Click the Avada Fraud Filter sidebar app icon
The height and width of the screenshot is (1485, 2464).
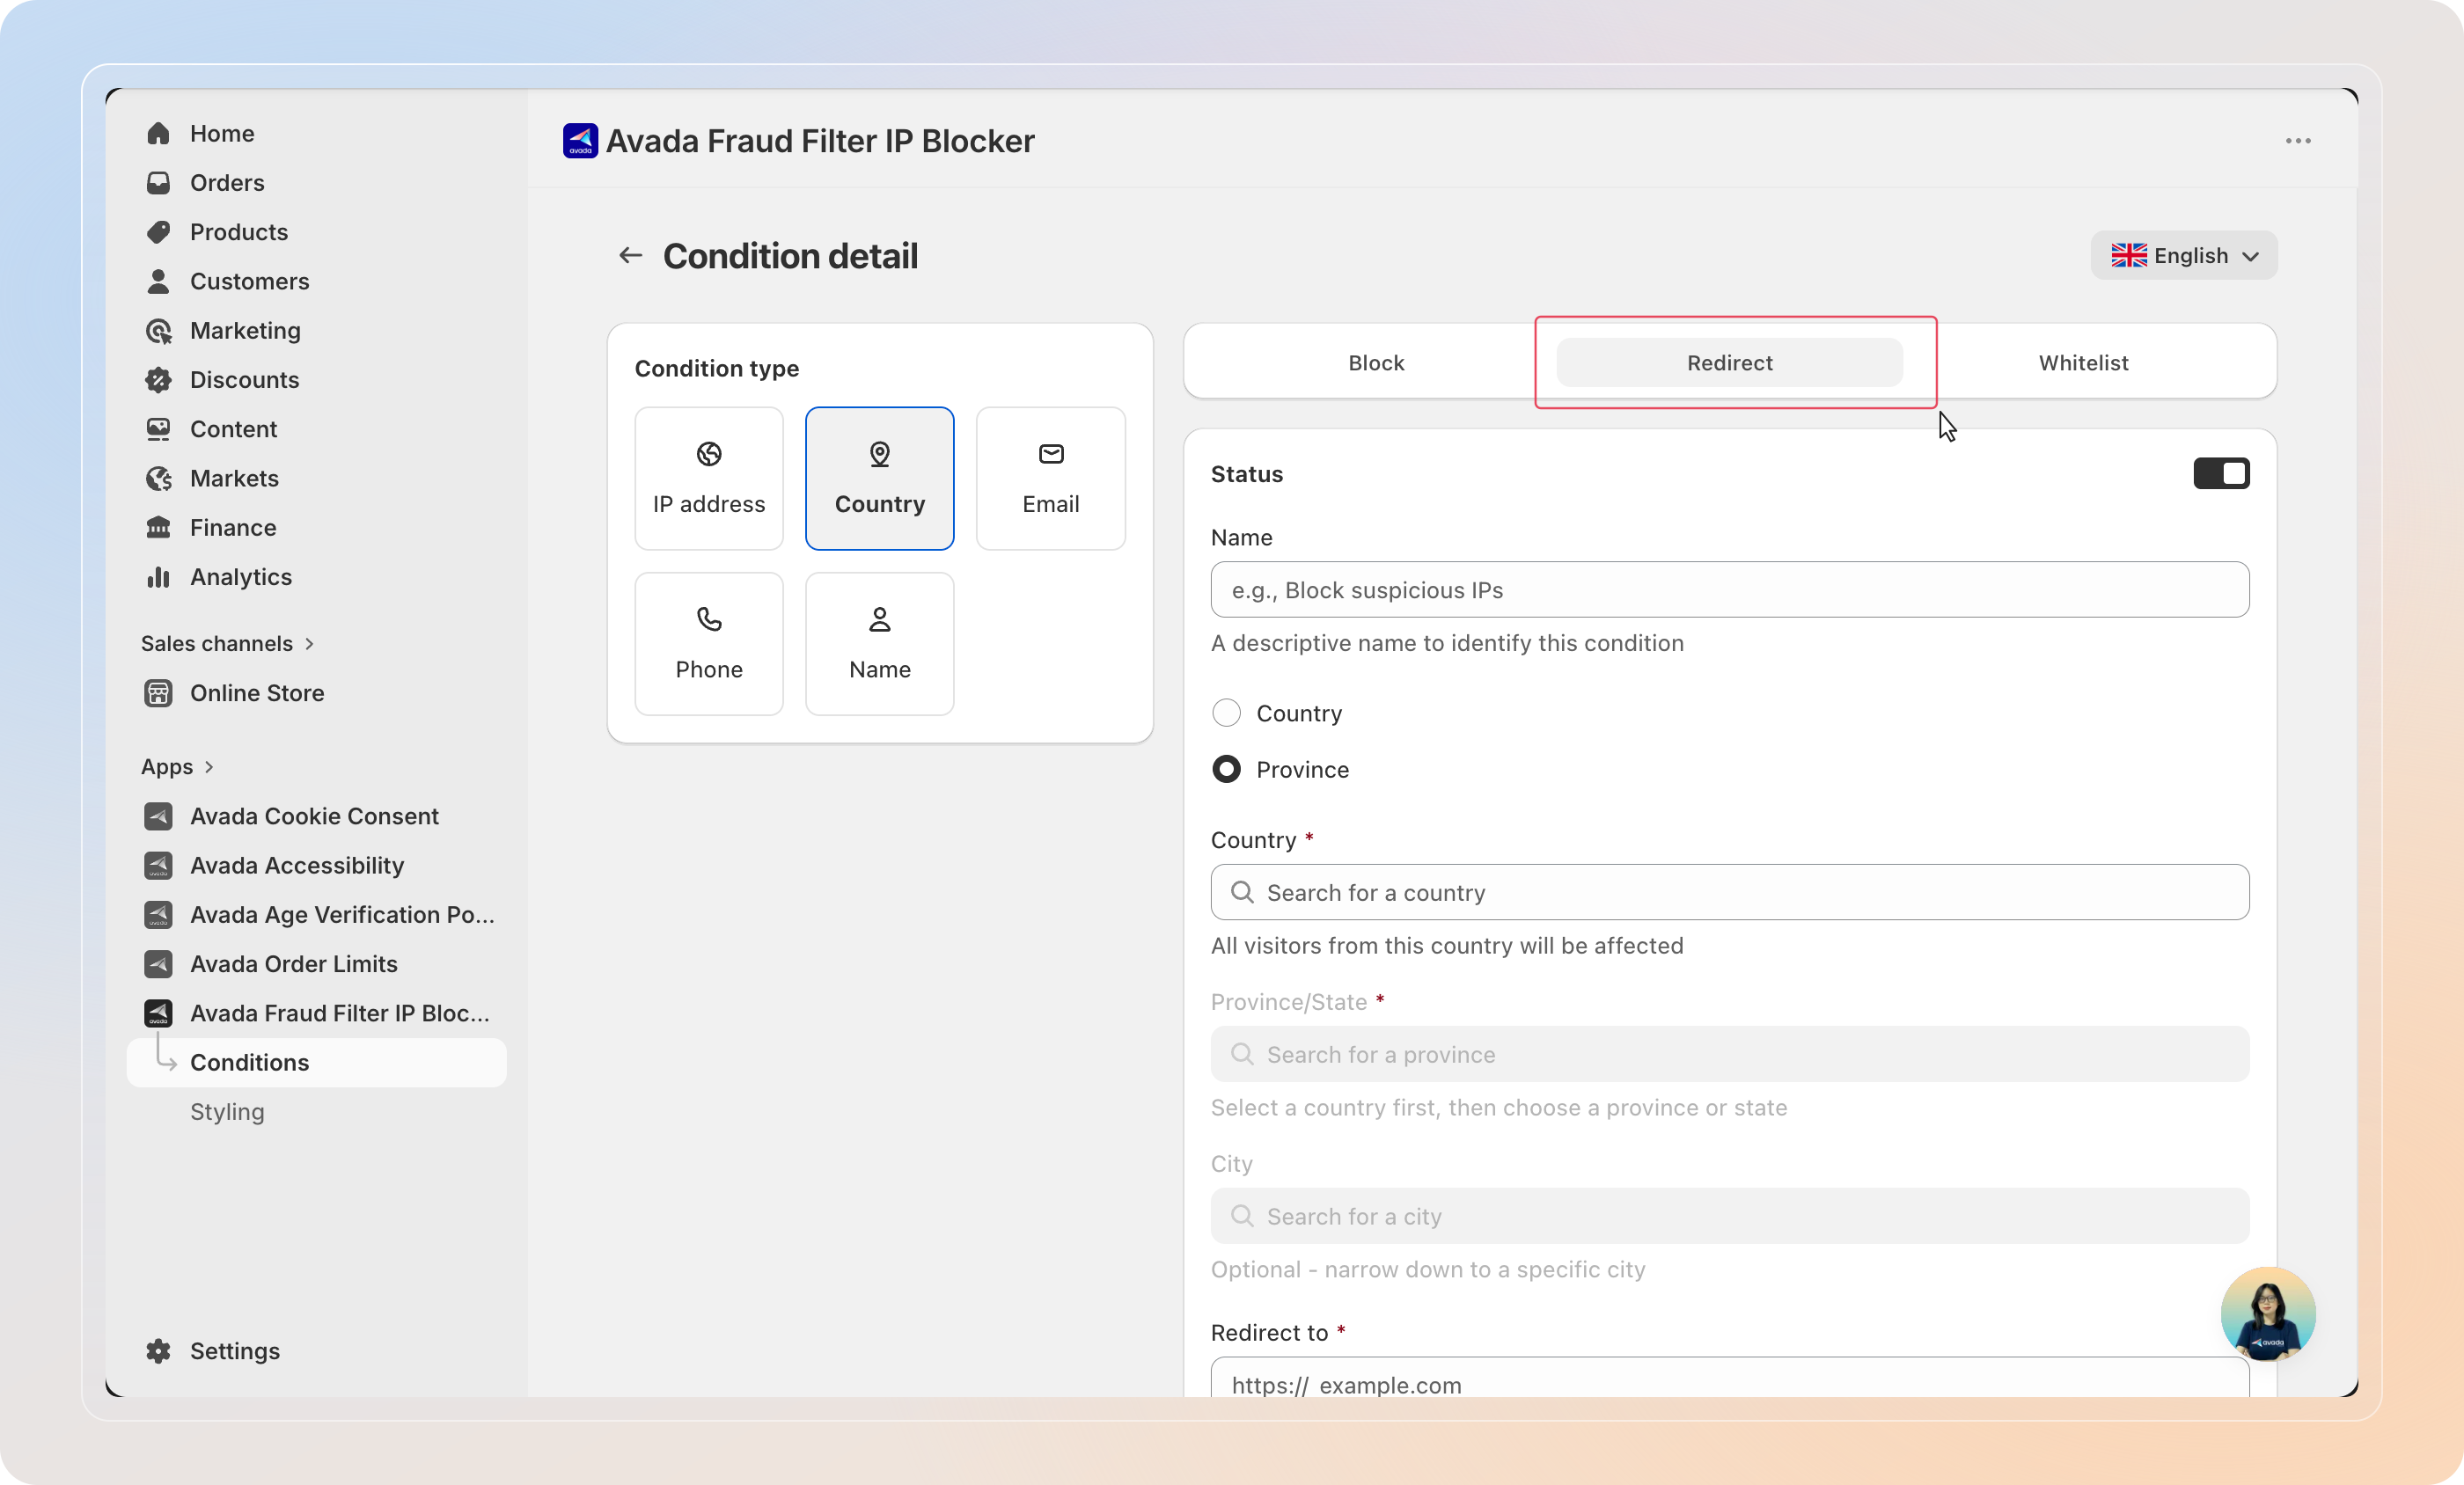tap(158, 1013)
